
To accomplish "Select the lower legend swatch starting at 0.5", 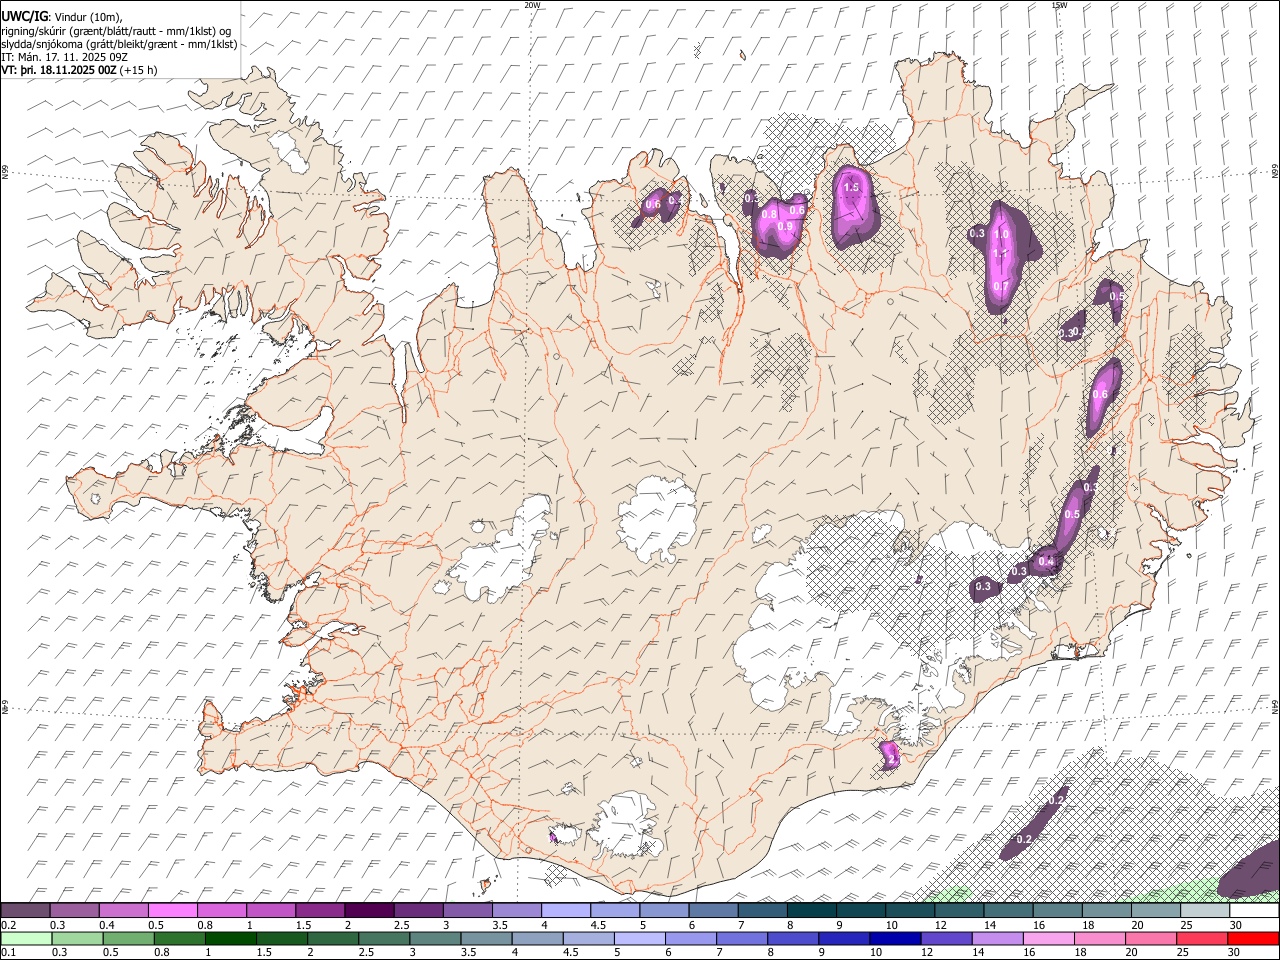I will (128, 938).
